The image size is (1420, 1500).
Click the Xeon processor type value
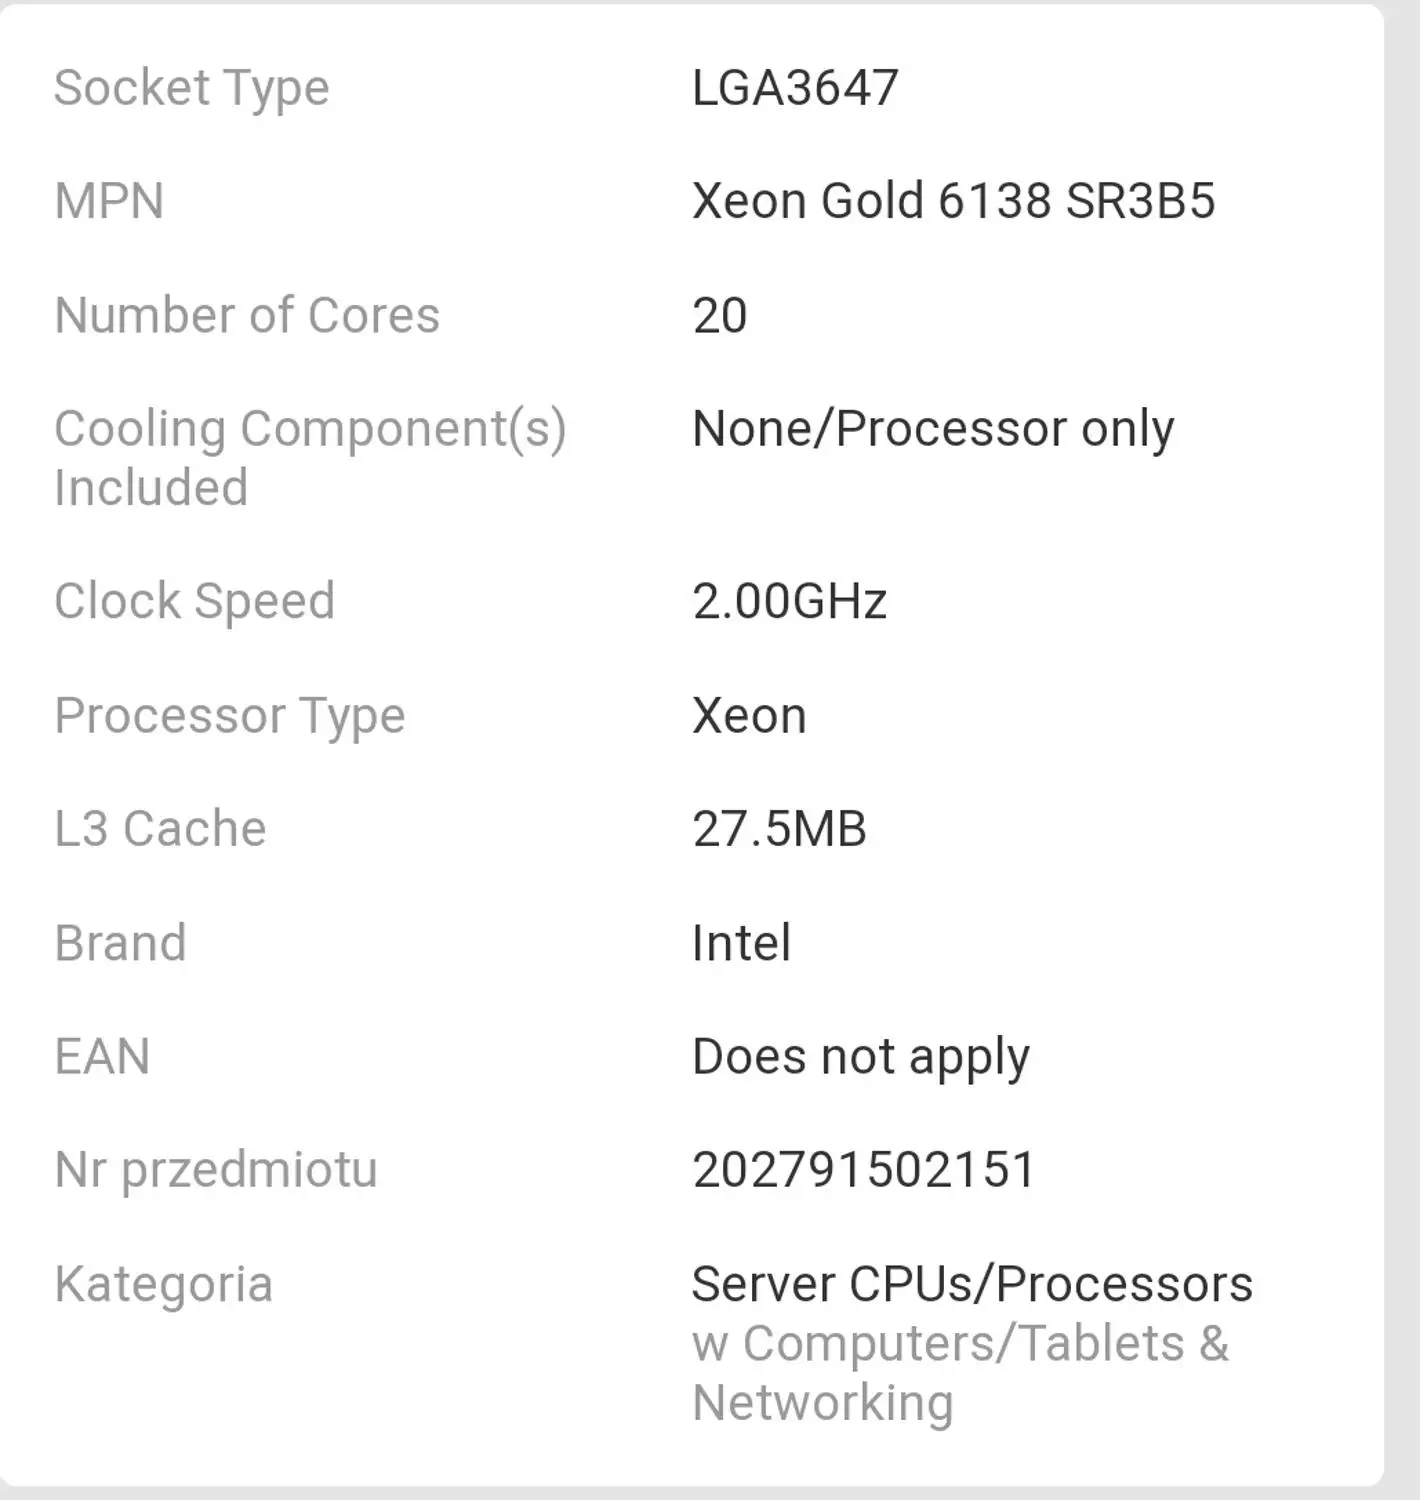pyautogui.click(x=749, y=716)
